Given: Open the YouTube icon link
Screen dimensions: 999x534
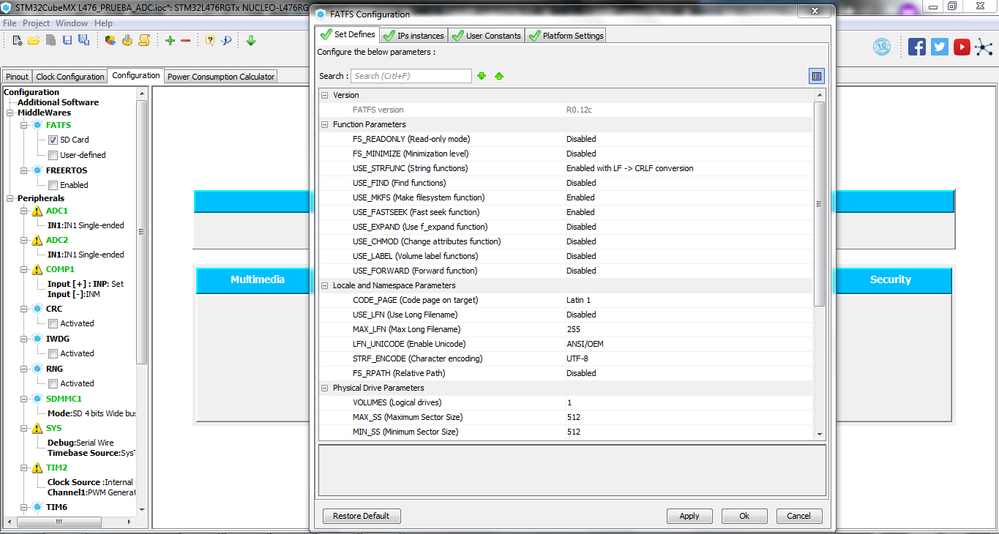Looking at the screenshot, I should (961, 47).
